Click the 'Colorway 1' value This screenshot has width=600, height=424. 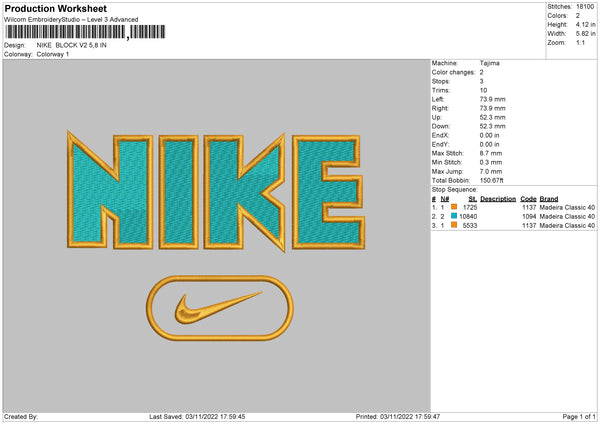point(53,54)
